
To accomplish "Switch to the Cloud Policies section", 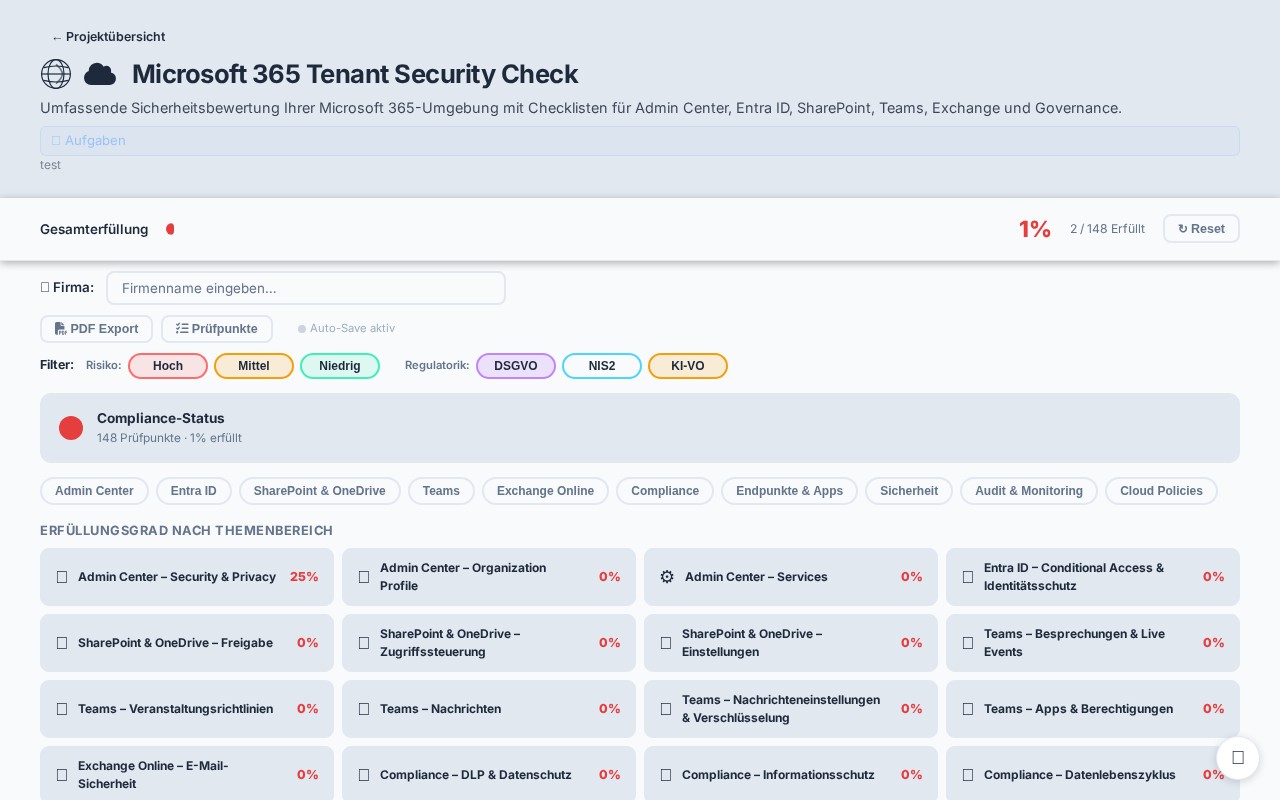I will pyautogui.click(x=1161, y=491).
